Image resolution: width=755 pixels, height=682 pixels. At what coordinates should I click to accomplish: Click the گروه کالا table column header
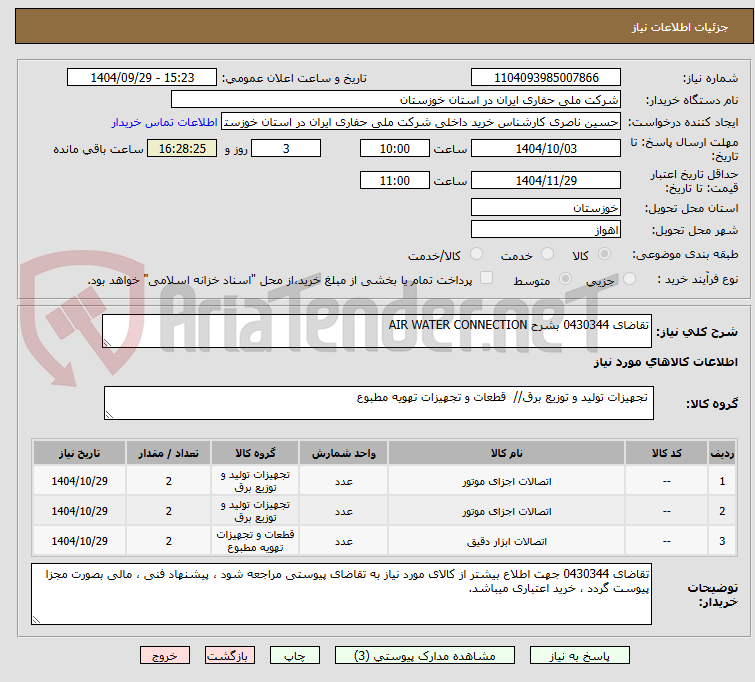pos(255,453)
